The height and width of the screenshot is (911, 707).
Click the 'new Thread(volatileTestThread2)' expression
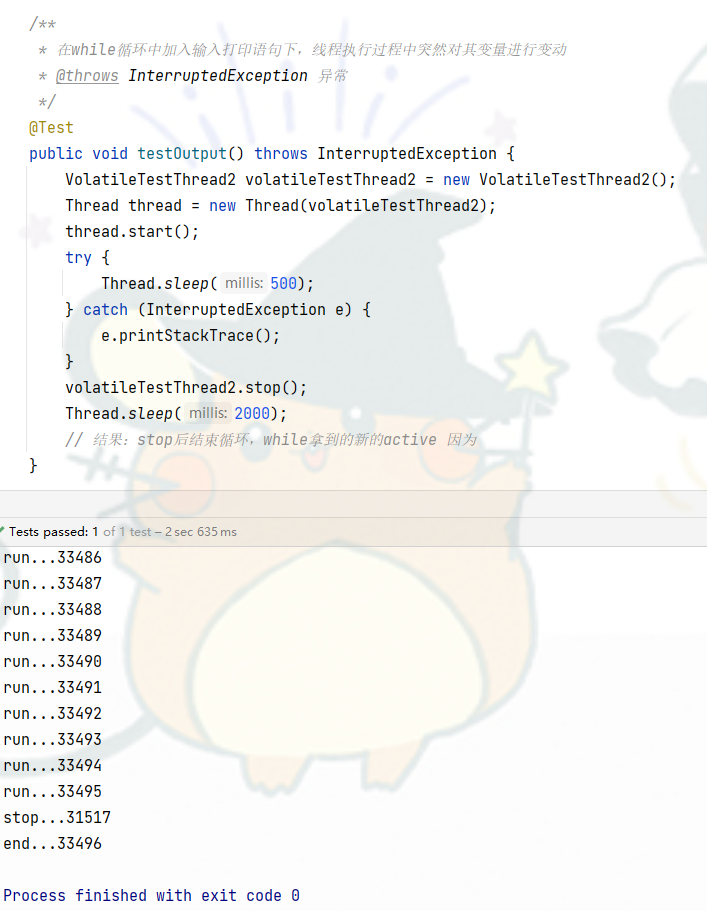(x=348, y=206)
